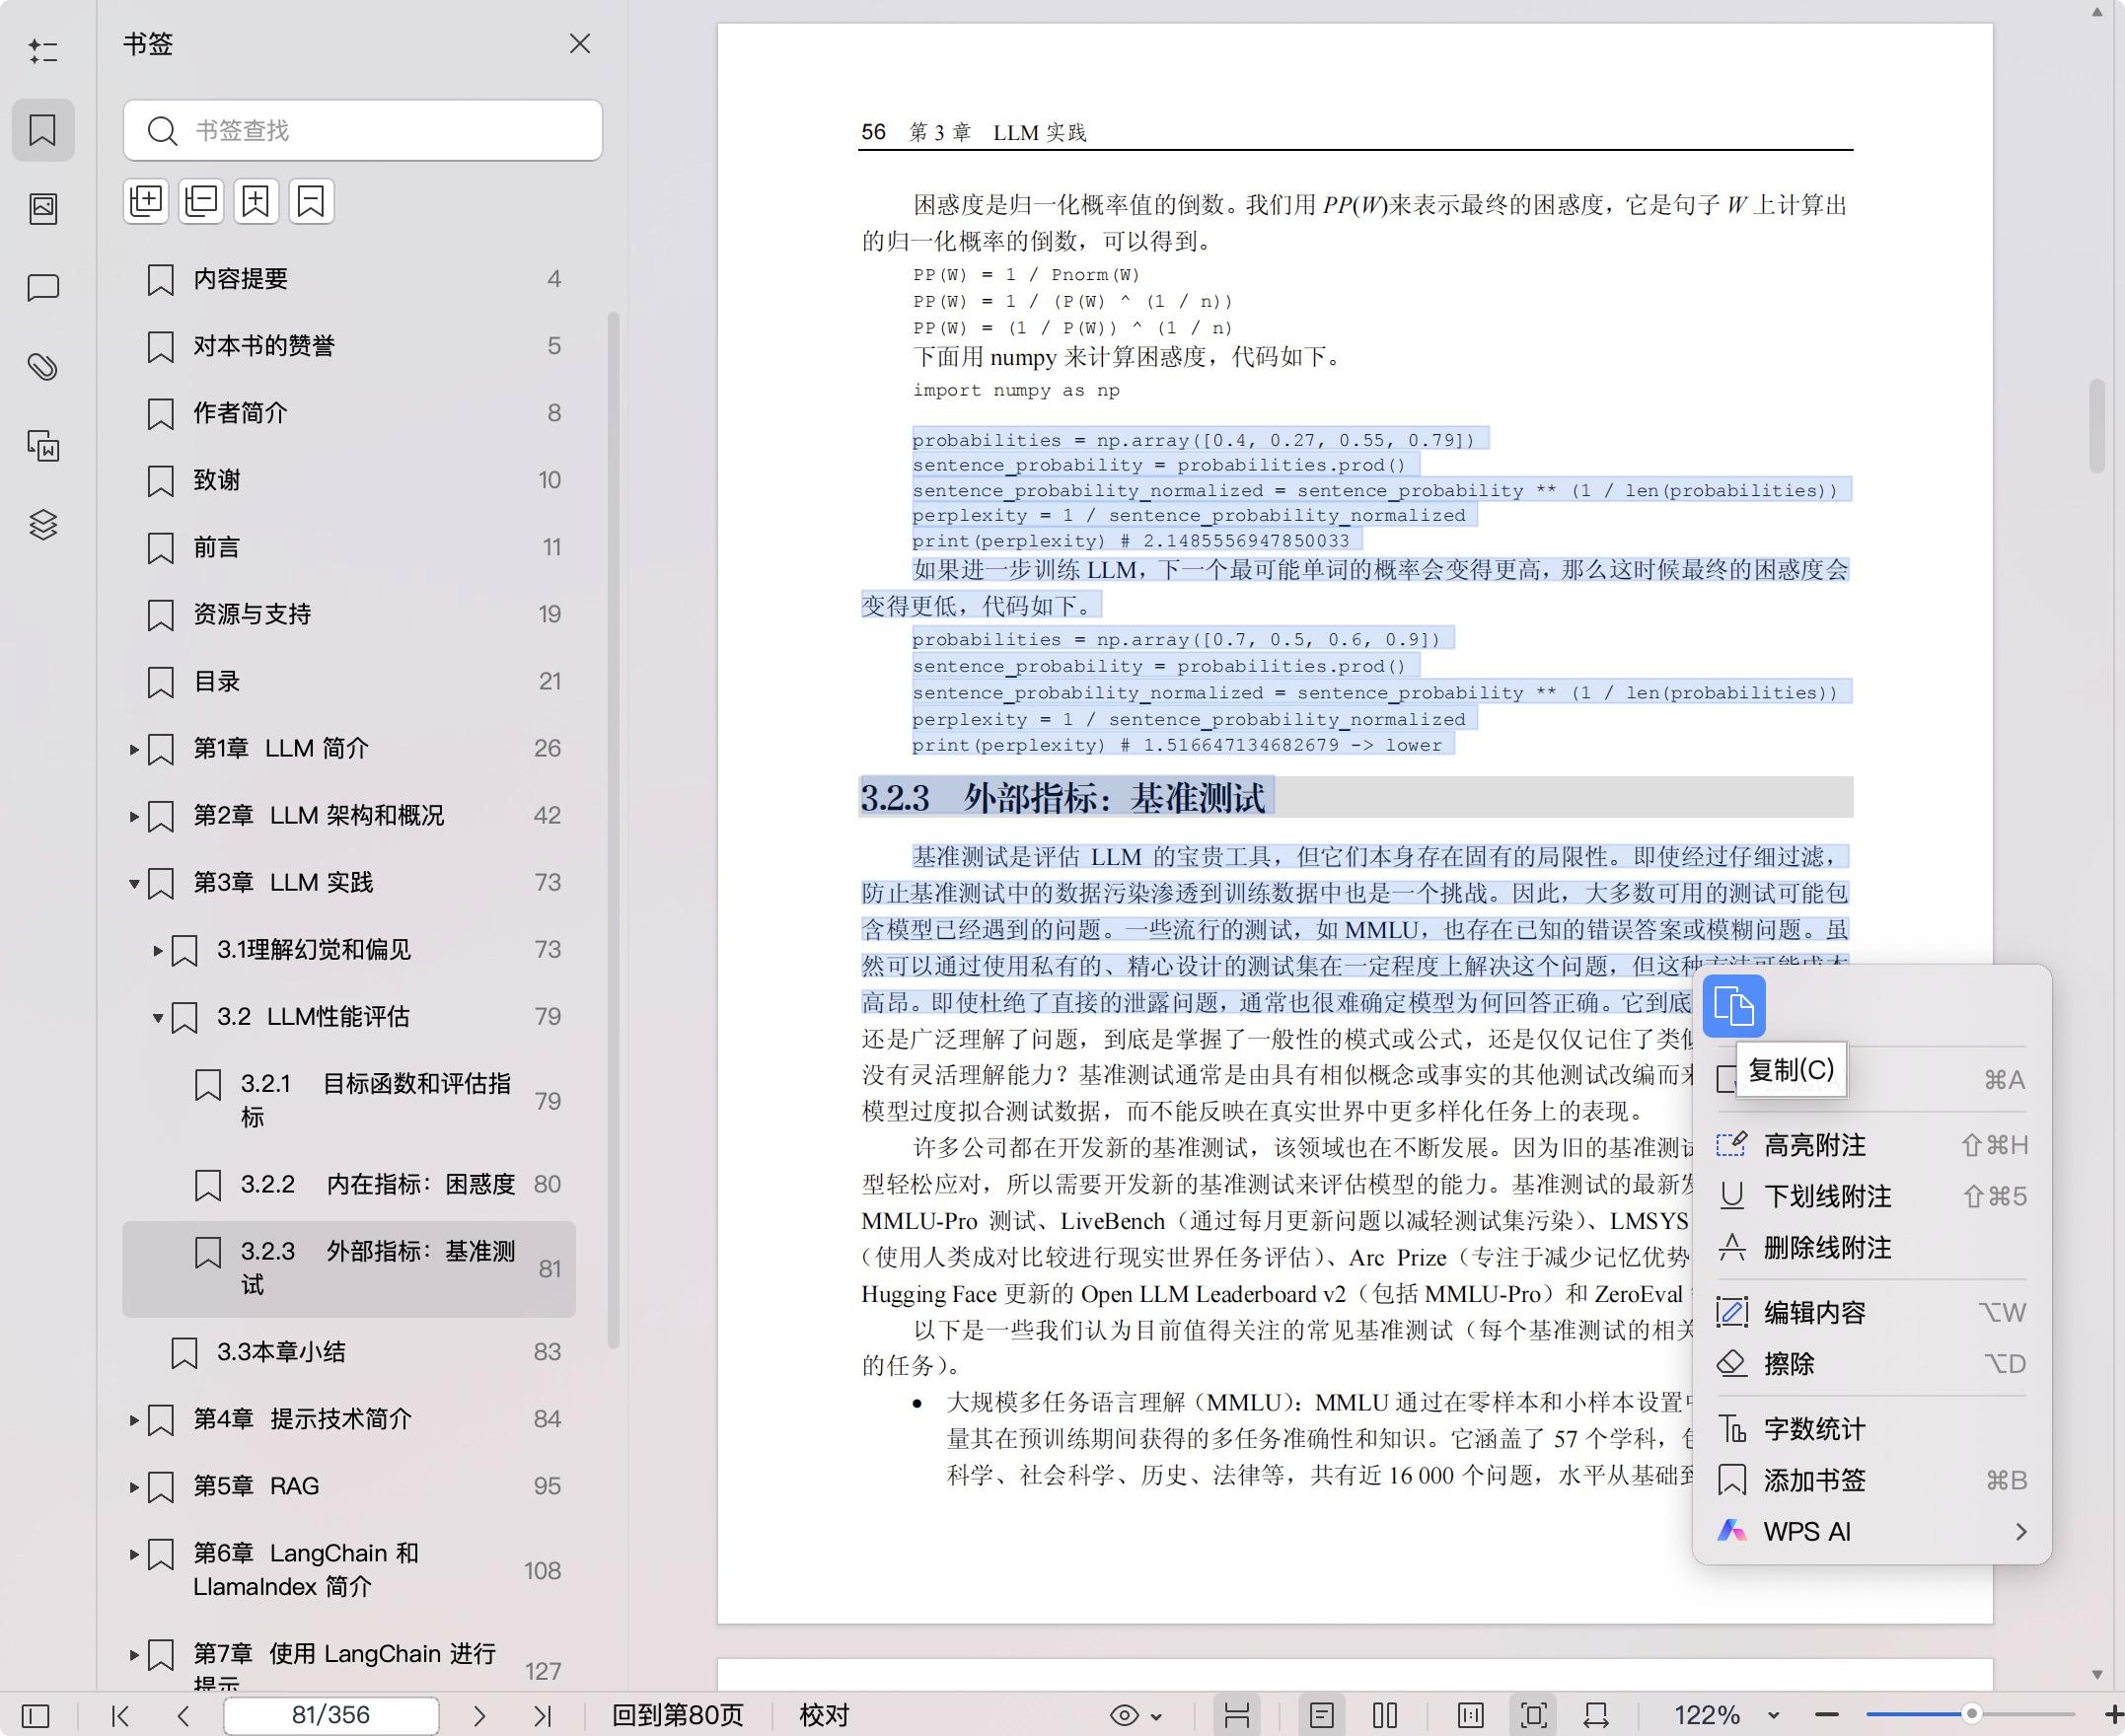Screen dimensions: 2125x1736
Task: Expand 第2章 LLM 架构和概况 bookmark
Action: (134, 816)
